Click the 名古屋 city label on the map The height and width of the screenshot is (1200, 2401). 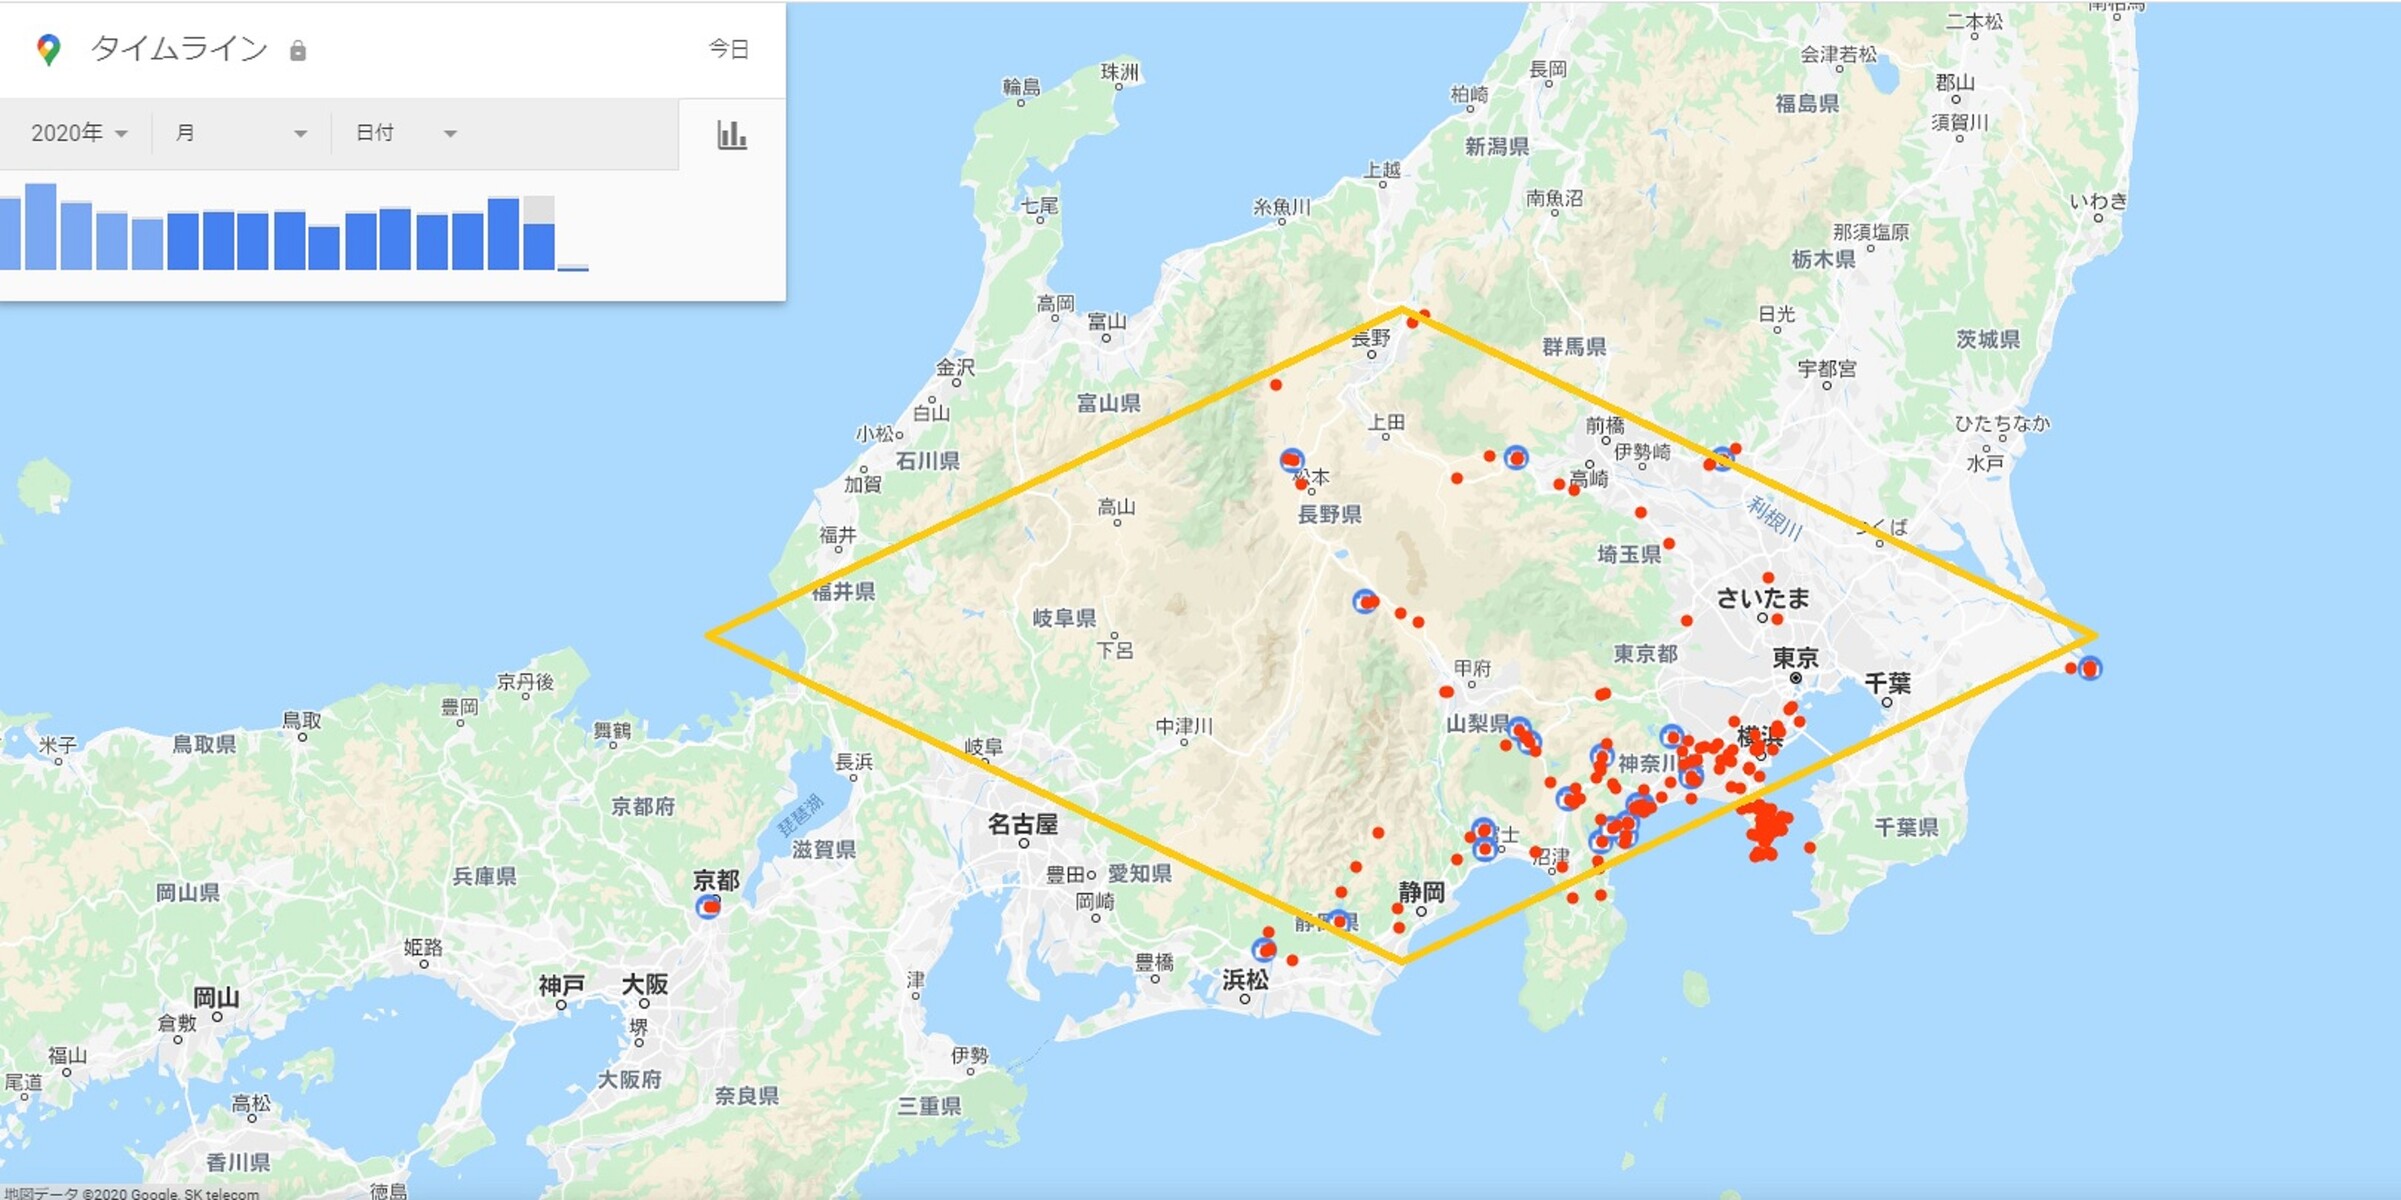tap(1022, 824)
